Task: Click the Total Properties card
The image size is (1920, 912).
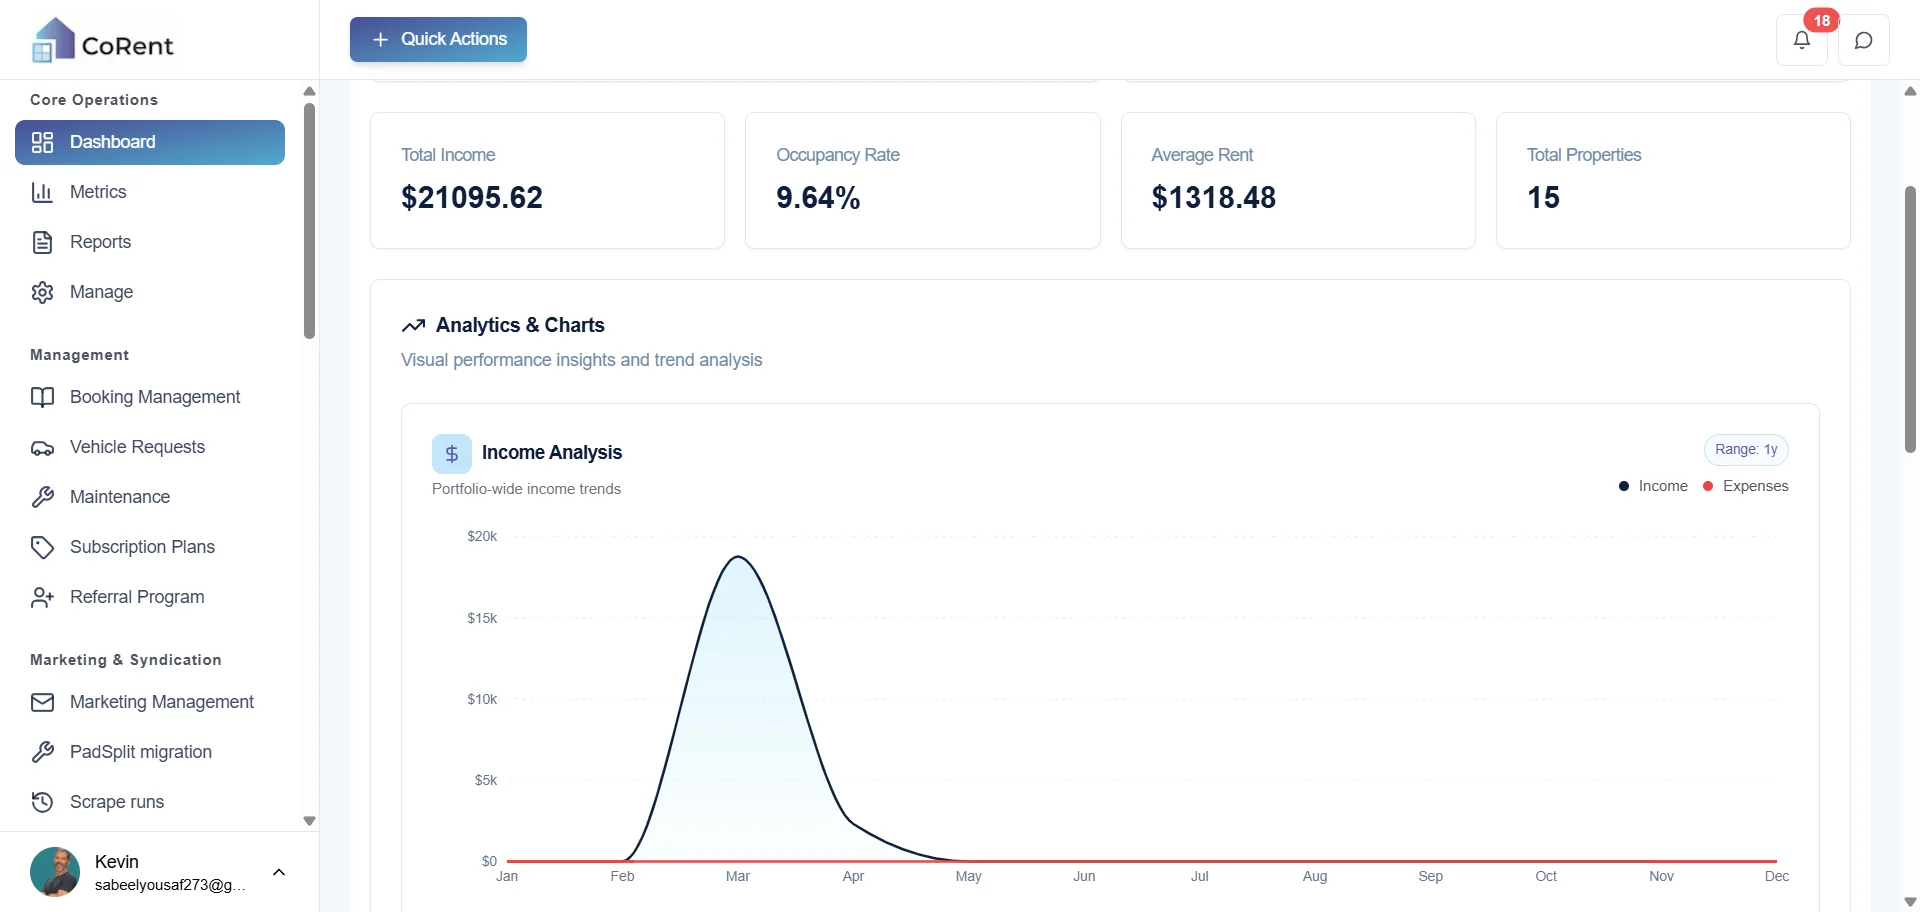Action: 1673,180
